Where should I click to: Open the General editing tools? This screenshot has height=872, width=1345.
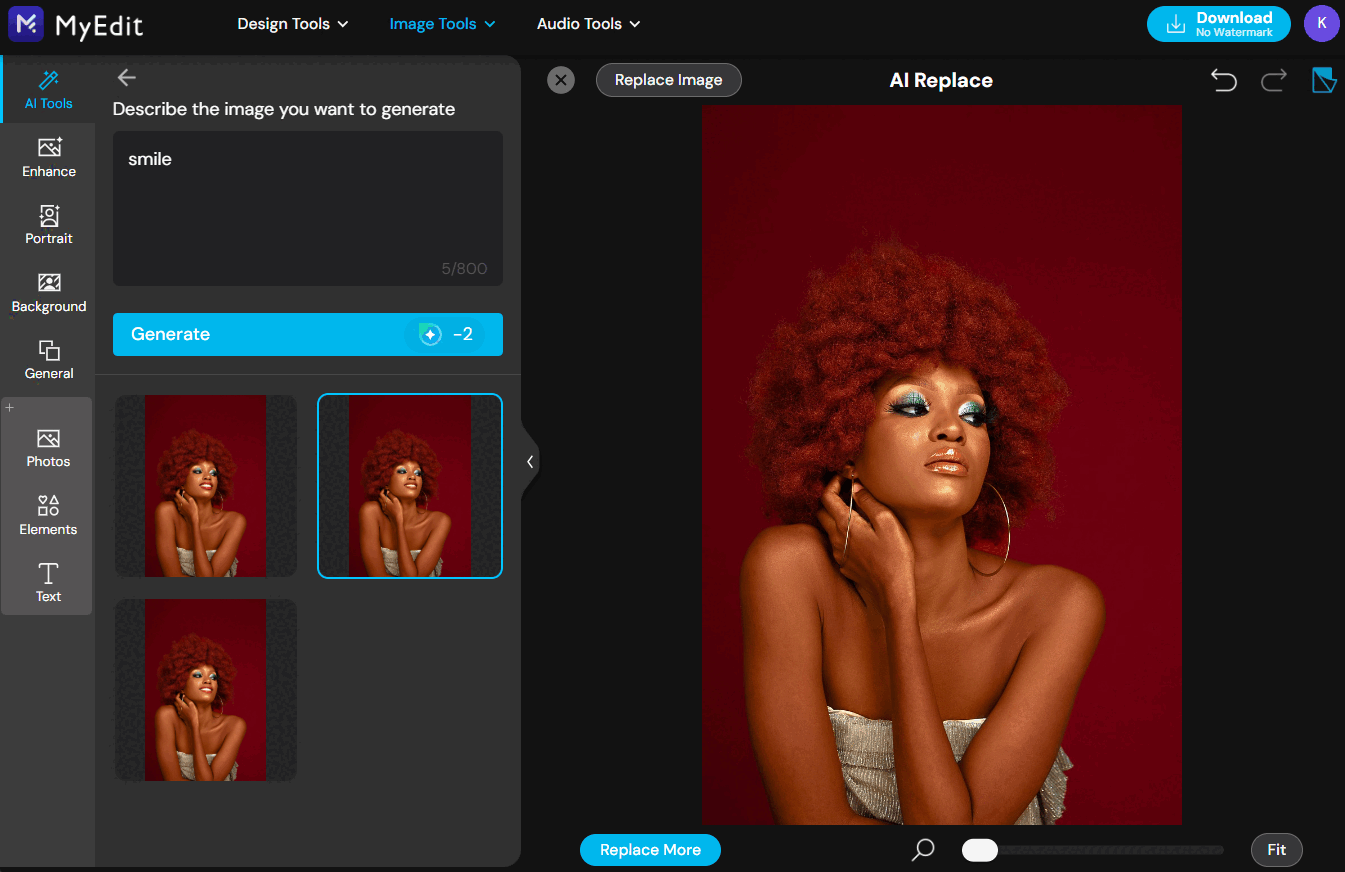coord(48,358)
